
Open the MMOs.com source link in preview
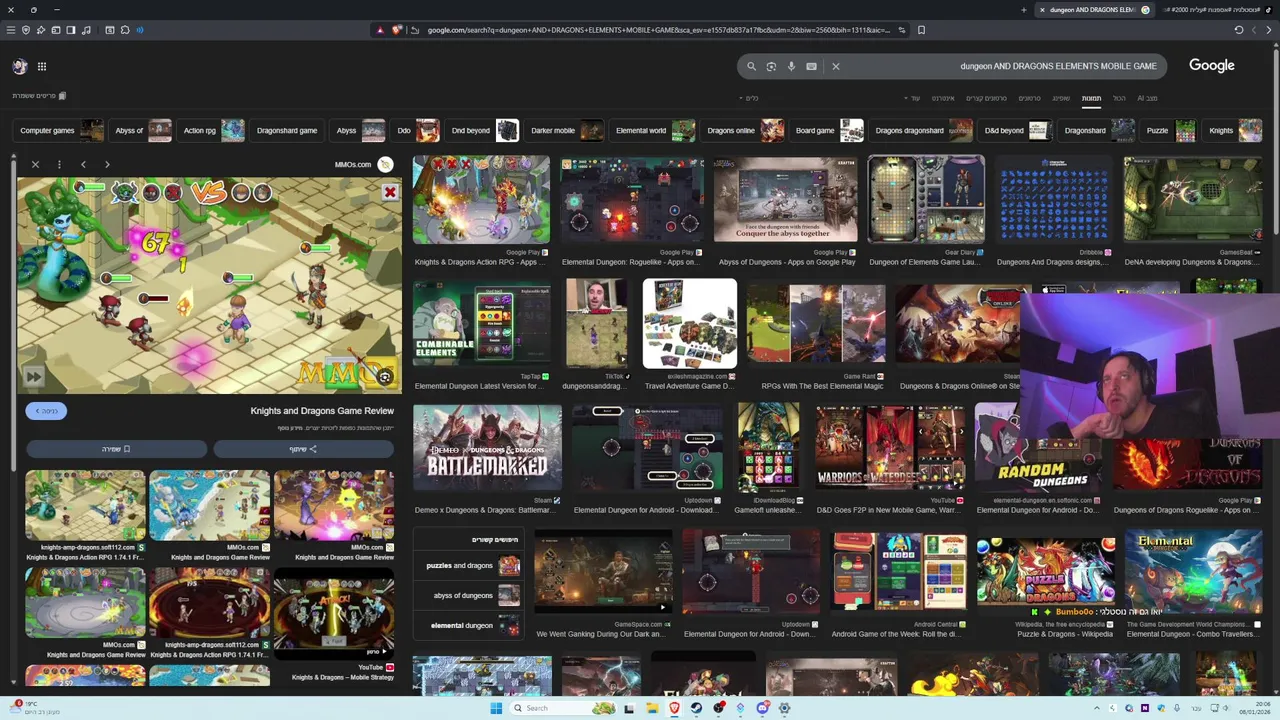click(x=362, y=164)
